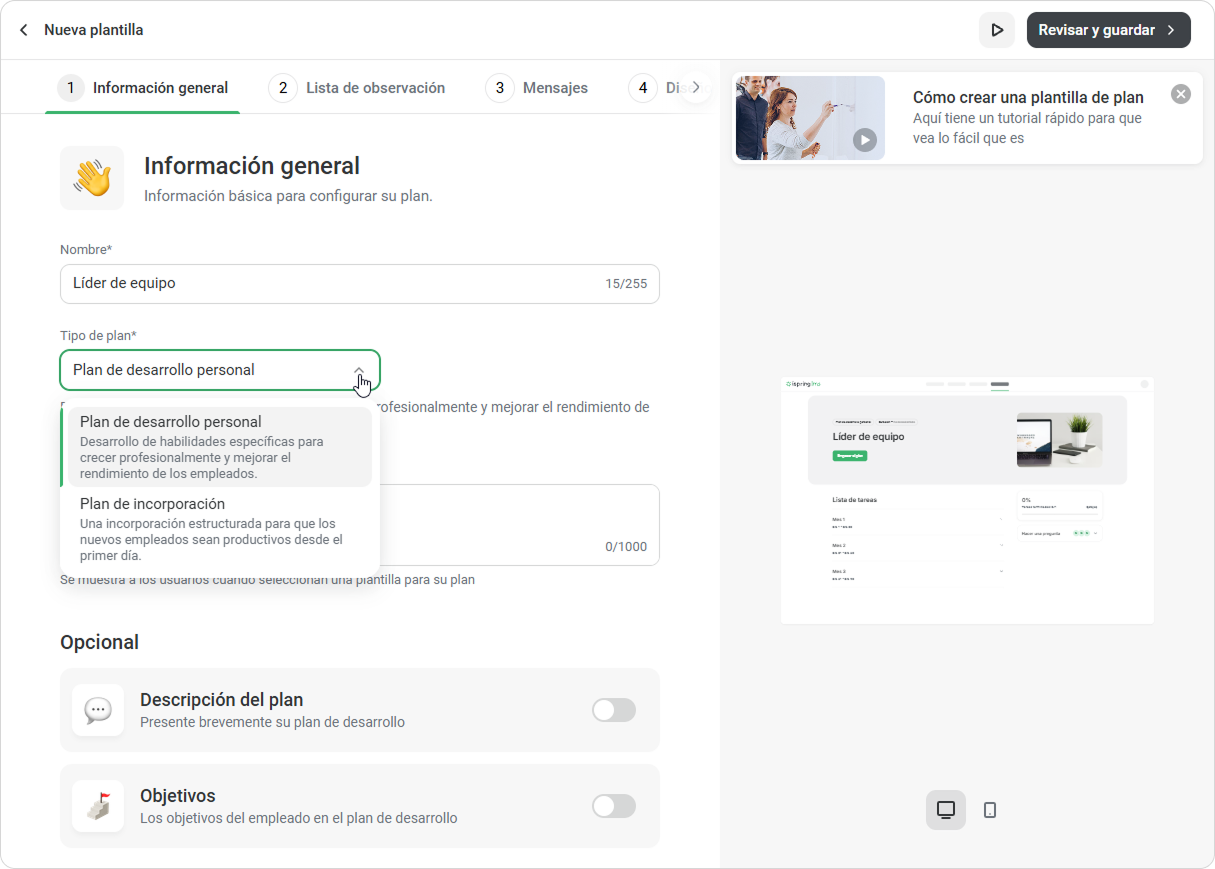Click the back arrow beside Nueva plantilla
The image size is (1215, 869).
click(24, 30)
